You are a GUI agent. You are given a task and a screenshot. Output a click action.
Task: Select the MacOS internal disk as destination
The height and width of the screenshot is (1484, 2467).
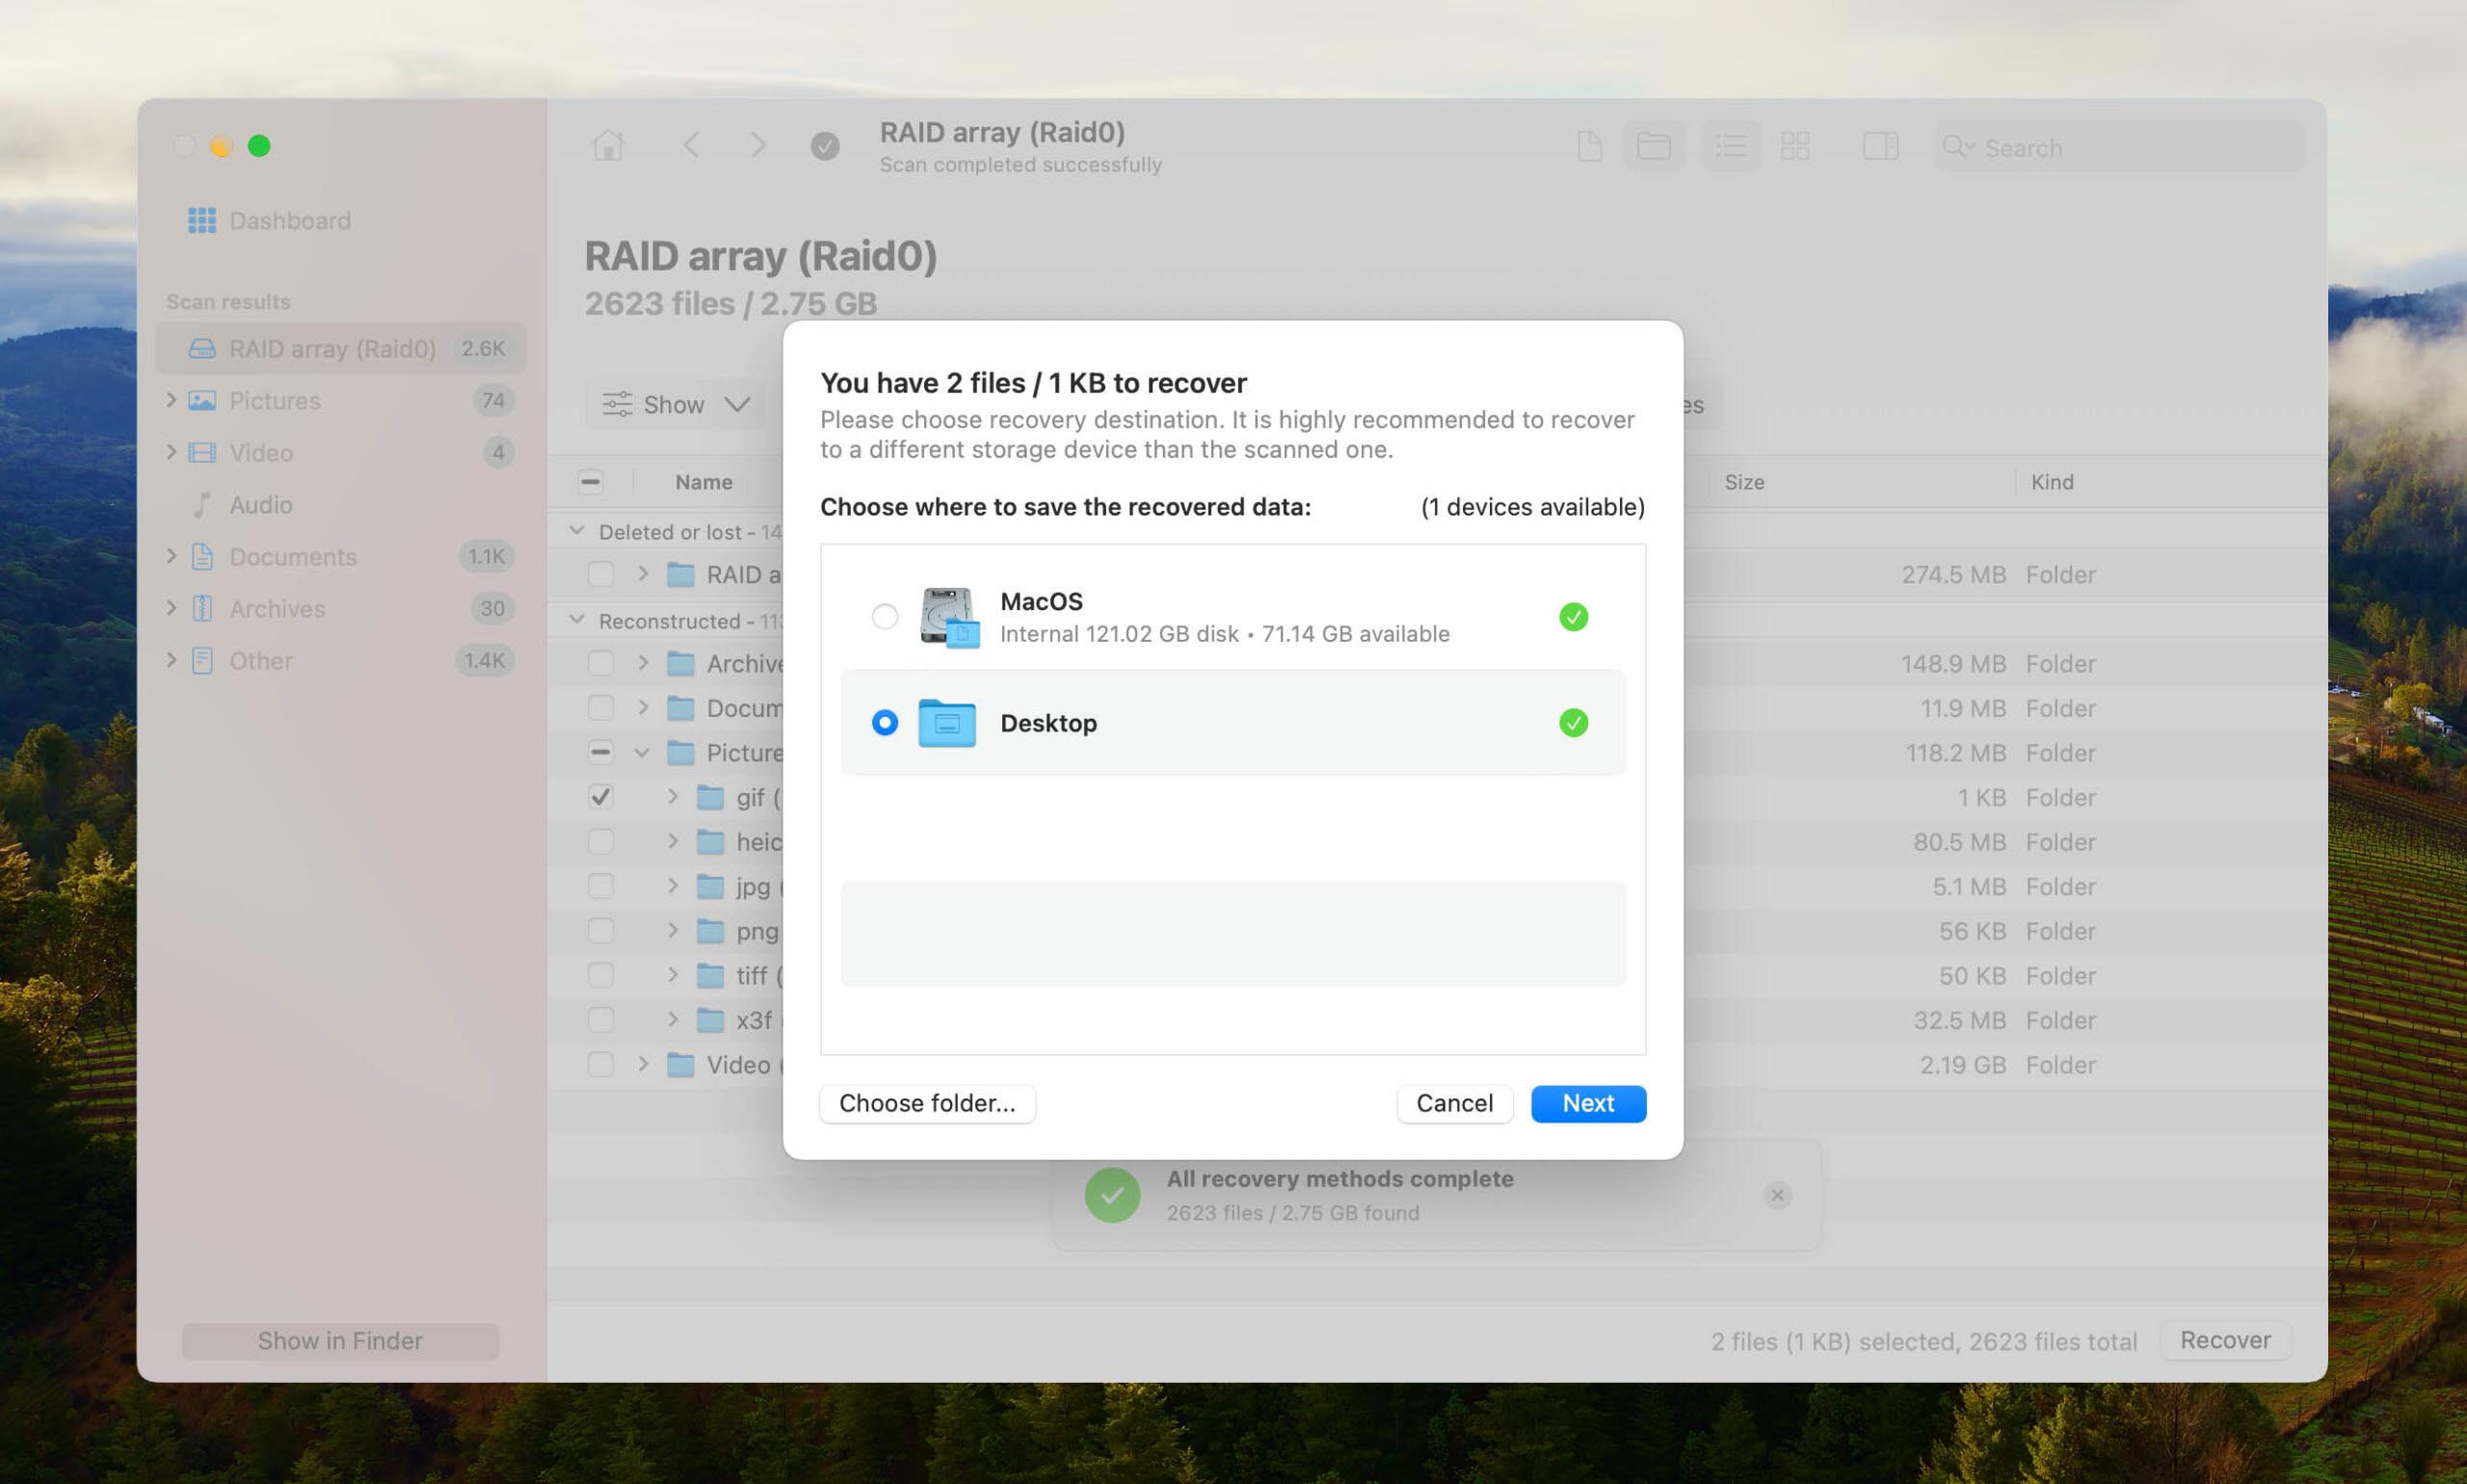(884, 617)
